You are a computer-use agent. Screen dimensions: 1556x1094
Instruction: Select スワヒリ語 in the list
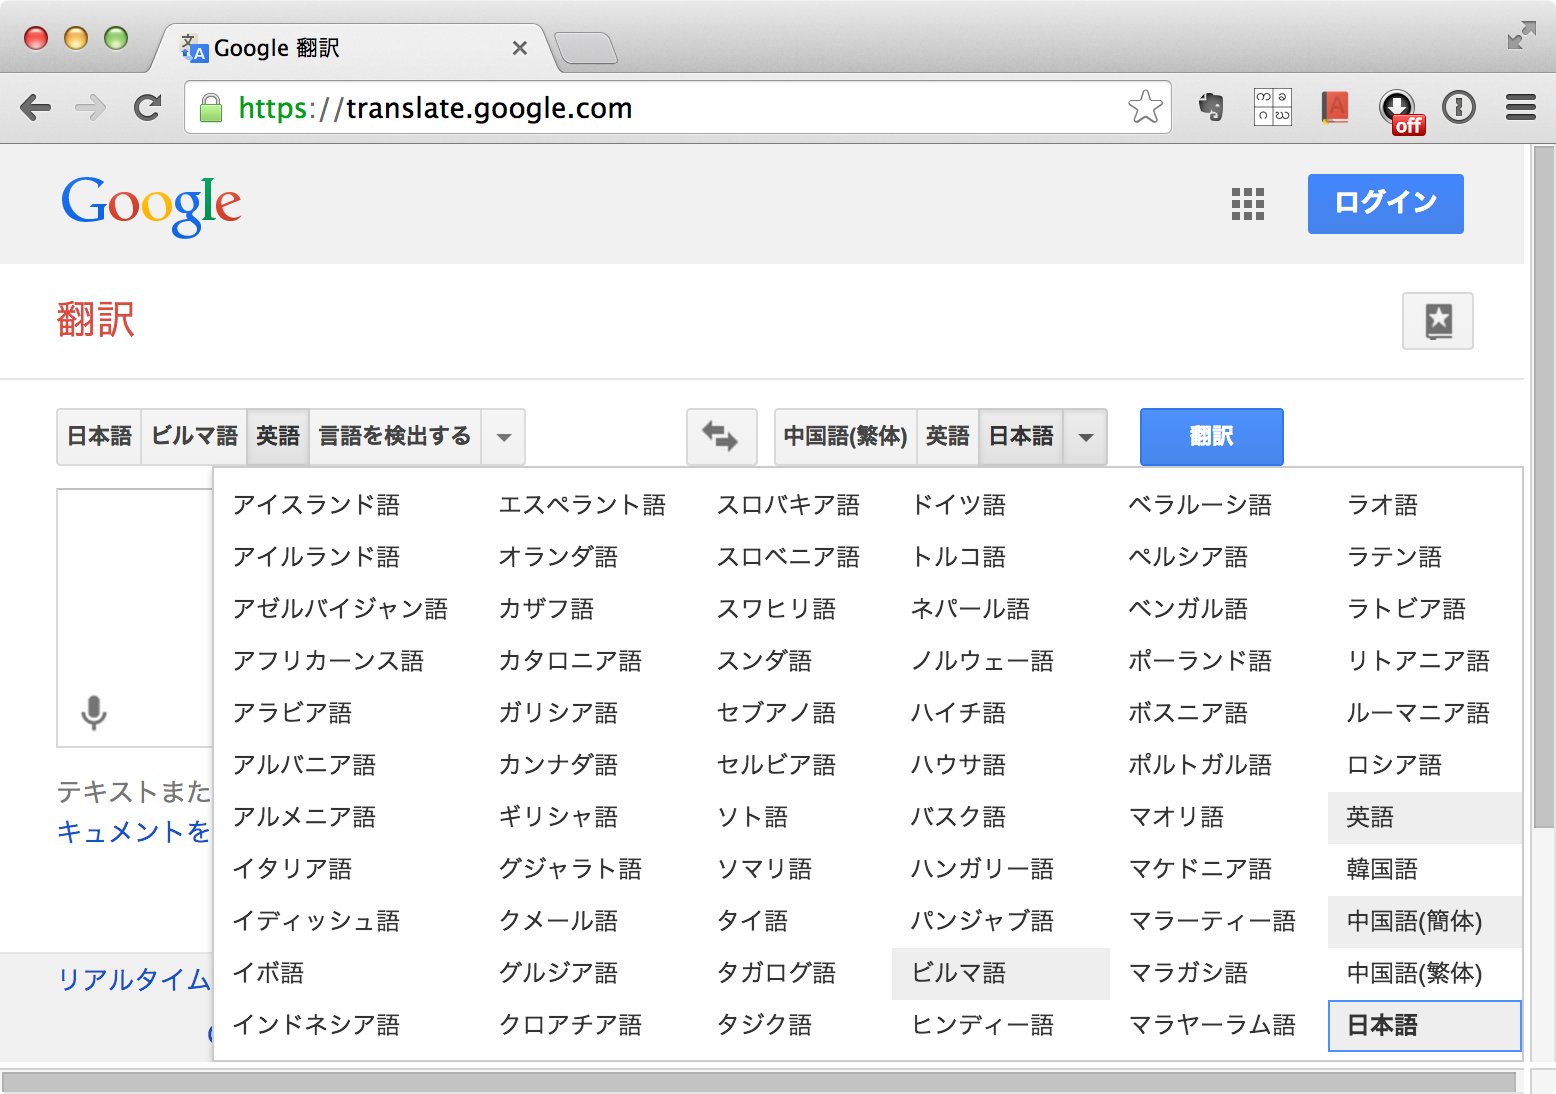coord(776,609)
